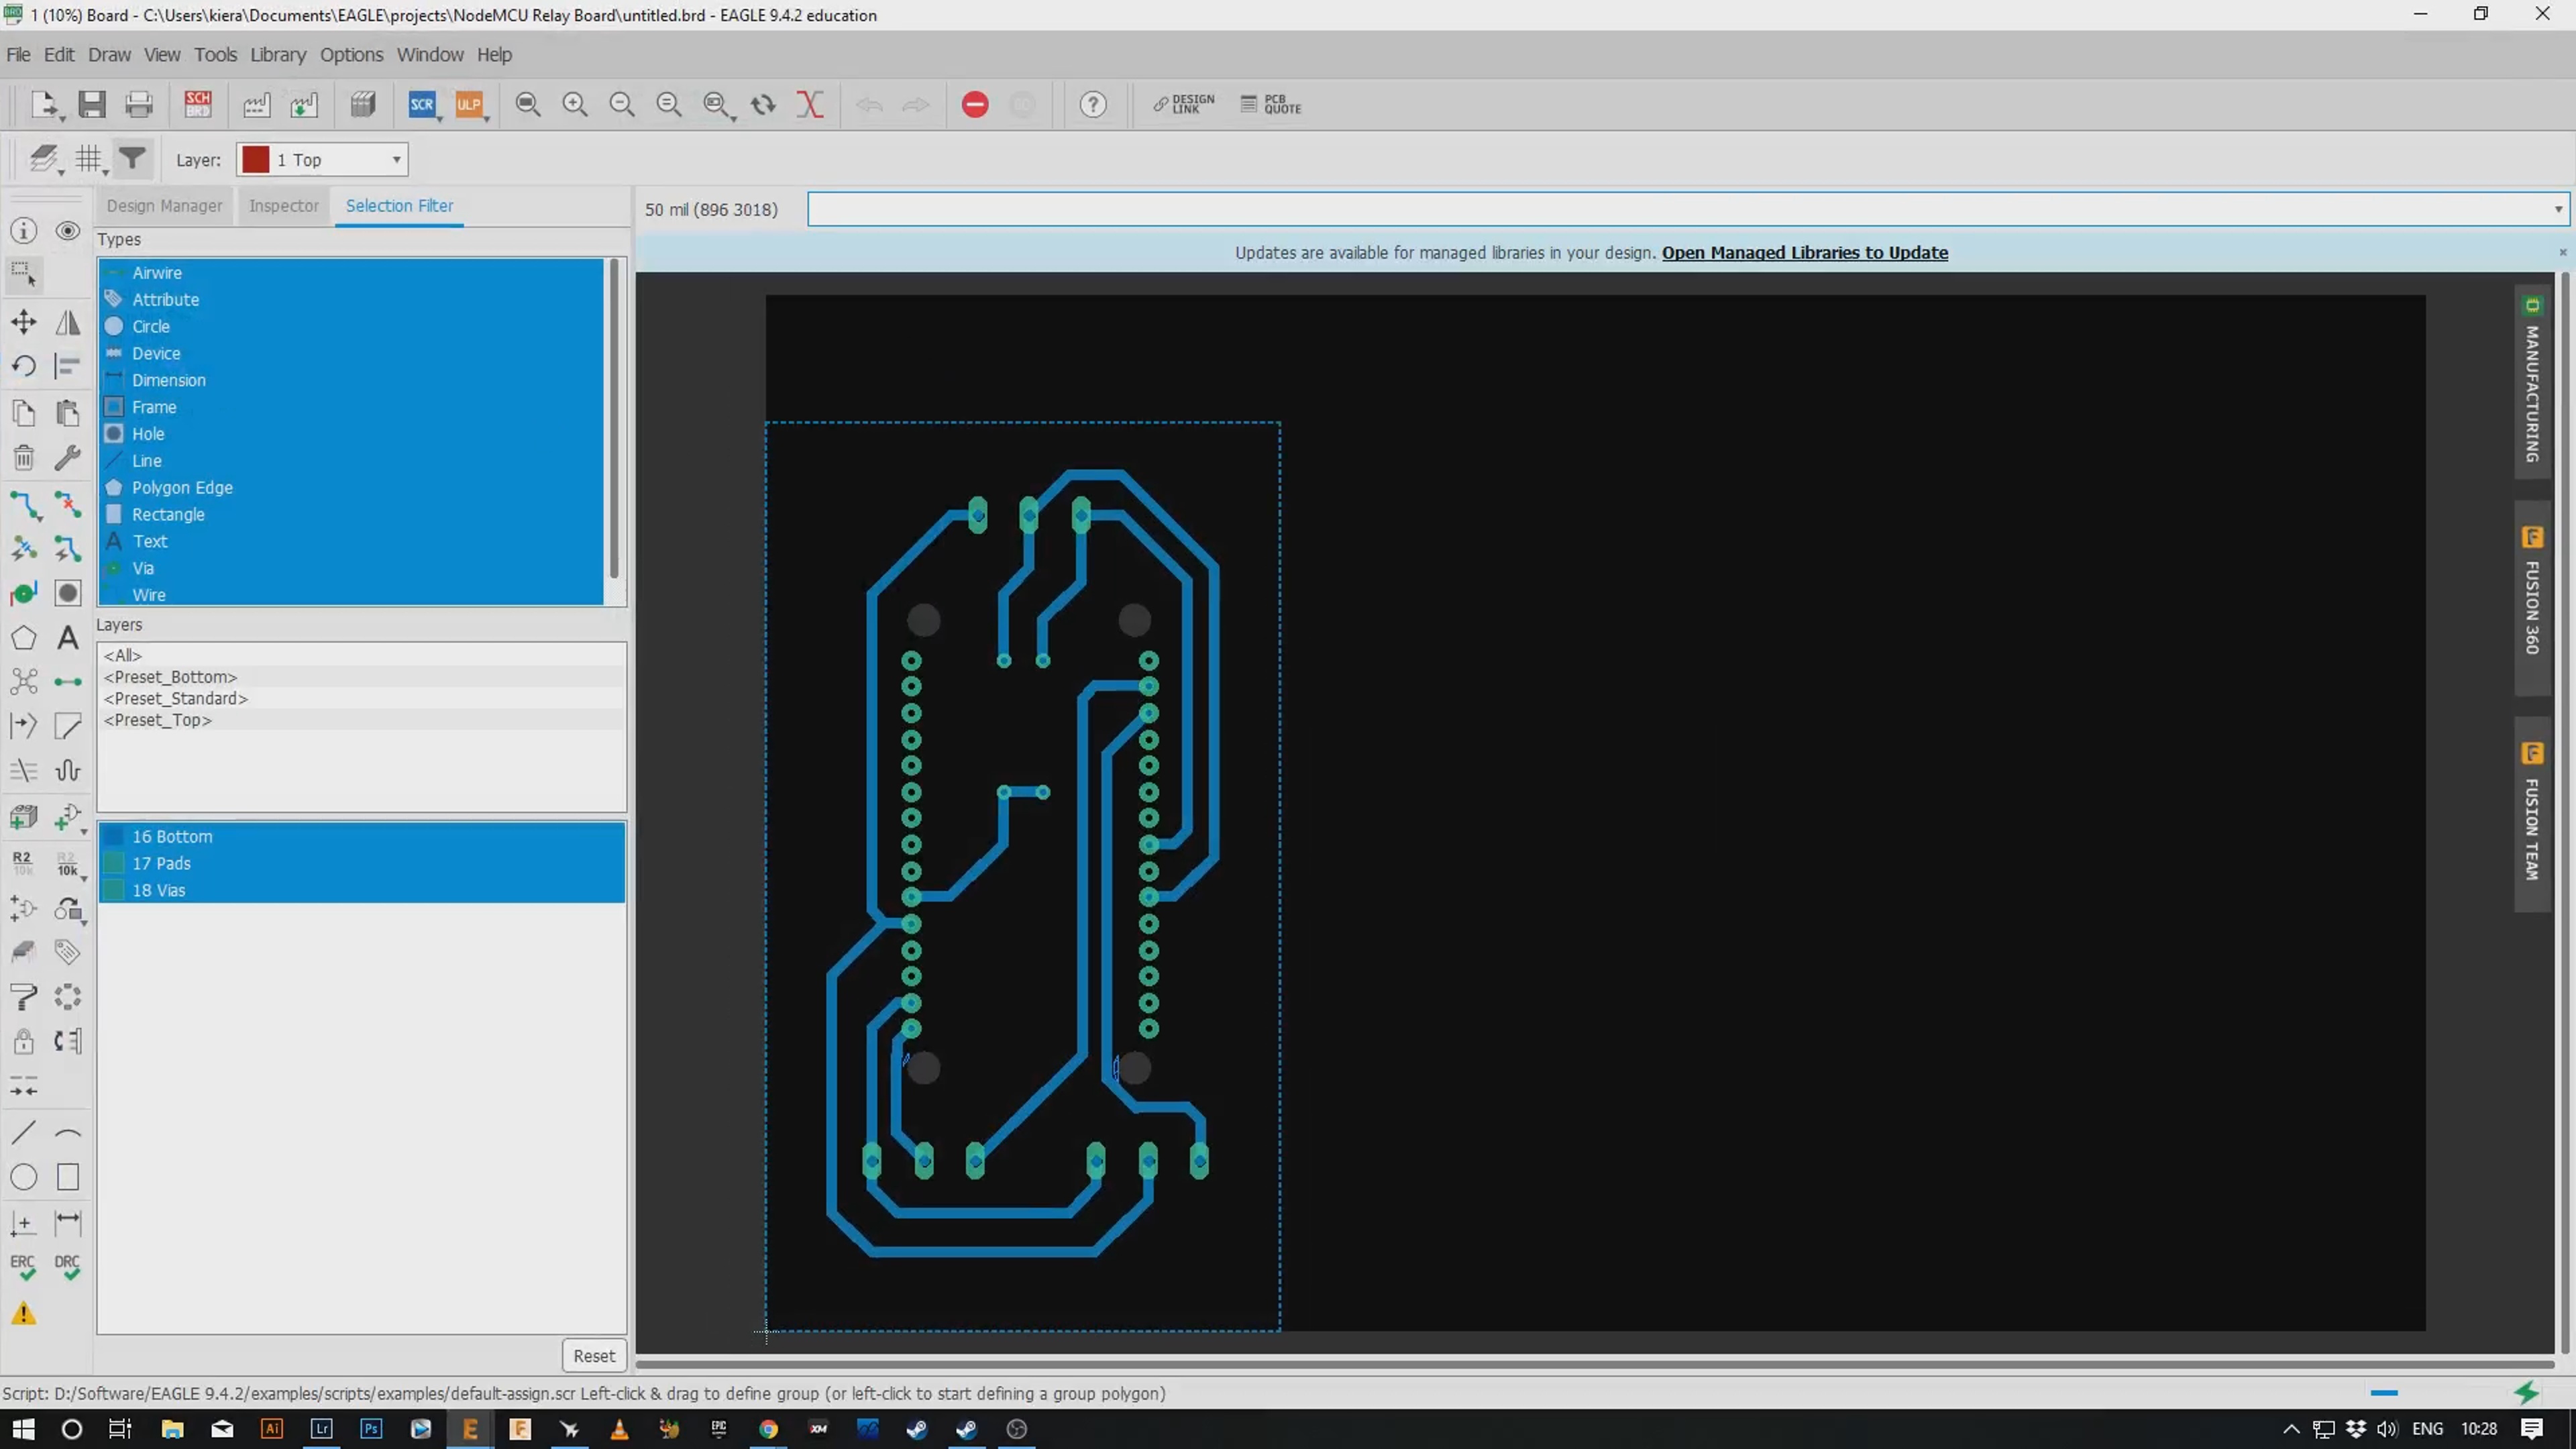Run script via SCR icon

point(422,105)
